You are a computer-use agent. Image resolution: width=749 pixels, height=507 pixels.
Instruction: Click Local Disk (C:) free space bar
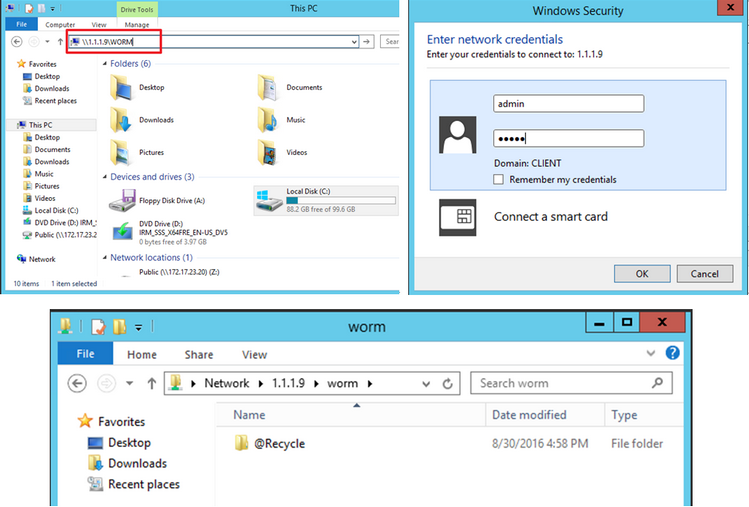pyautogui.click(x=341, y=200)
